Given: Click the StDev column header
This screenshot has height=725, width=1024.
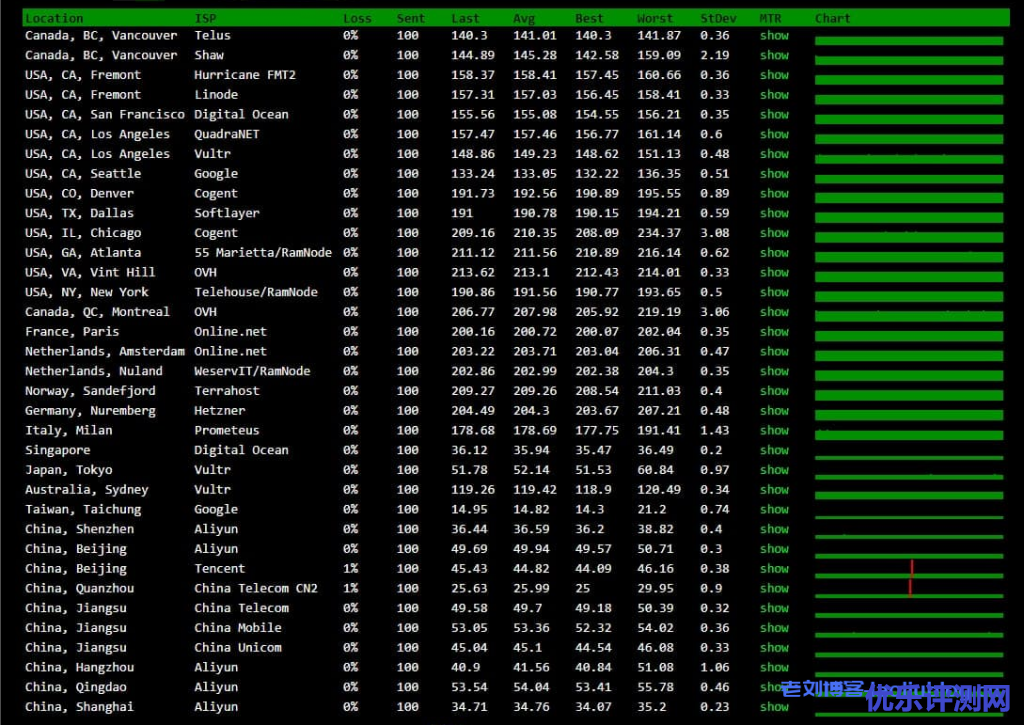Looking at the screenshot, I should pyautogui.click(x=718, y=18).
